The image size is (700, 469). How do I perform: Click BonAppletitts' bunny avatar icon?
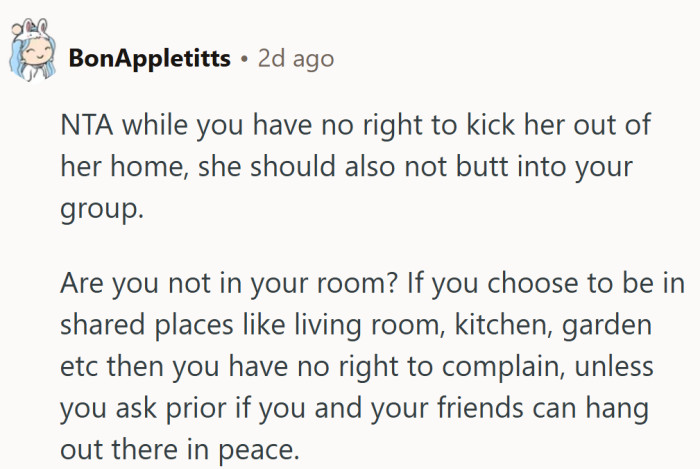30,56
